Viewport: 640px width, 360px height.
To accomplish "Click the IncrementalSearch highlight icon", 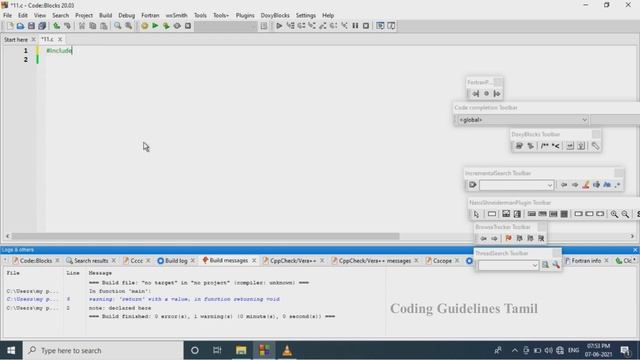I will click(586, 185).
